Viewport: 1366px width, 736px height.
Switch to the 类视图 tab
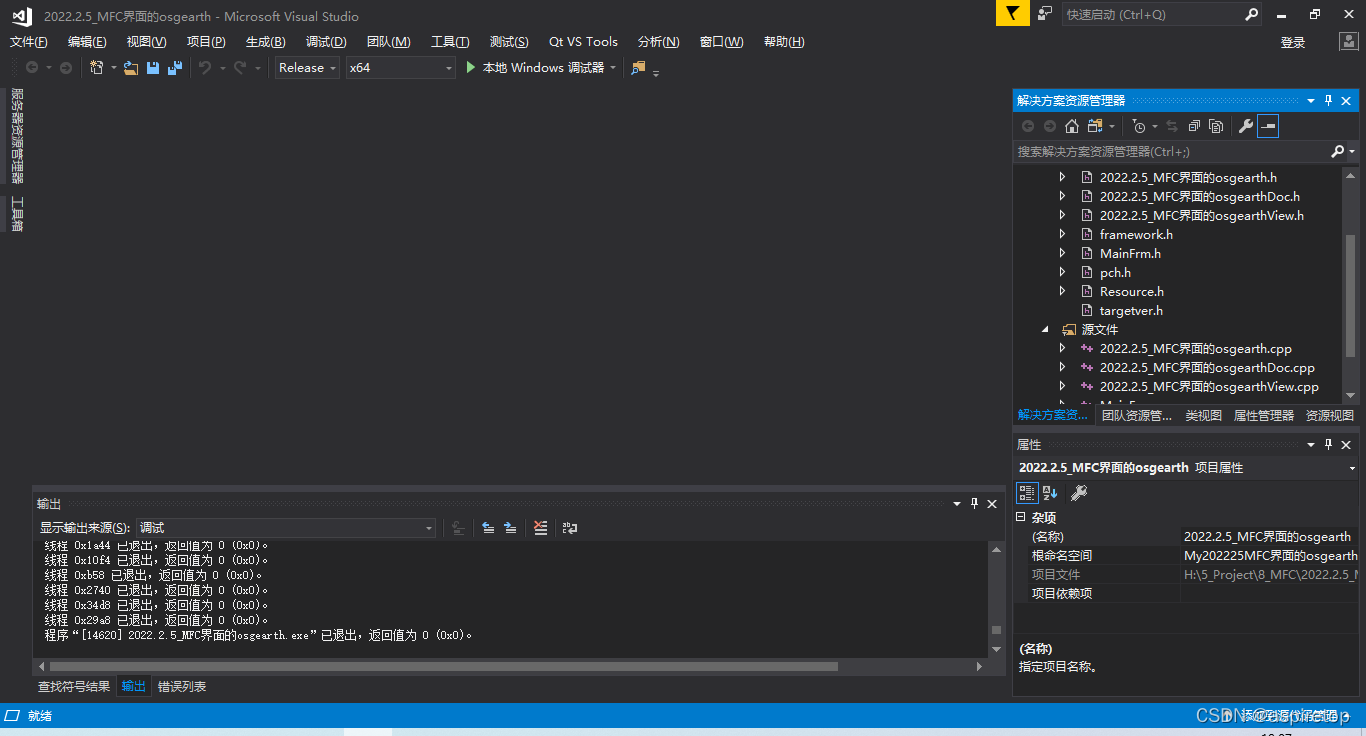coord(1204,415)
